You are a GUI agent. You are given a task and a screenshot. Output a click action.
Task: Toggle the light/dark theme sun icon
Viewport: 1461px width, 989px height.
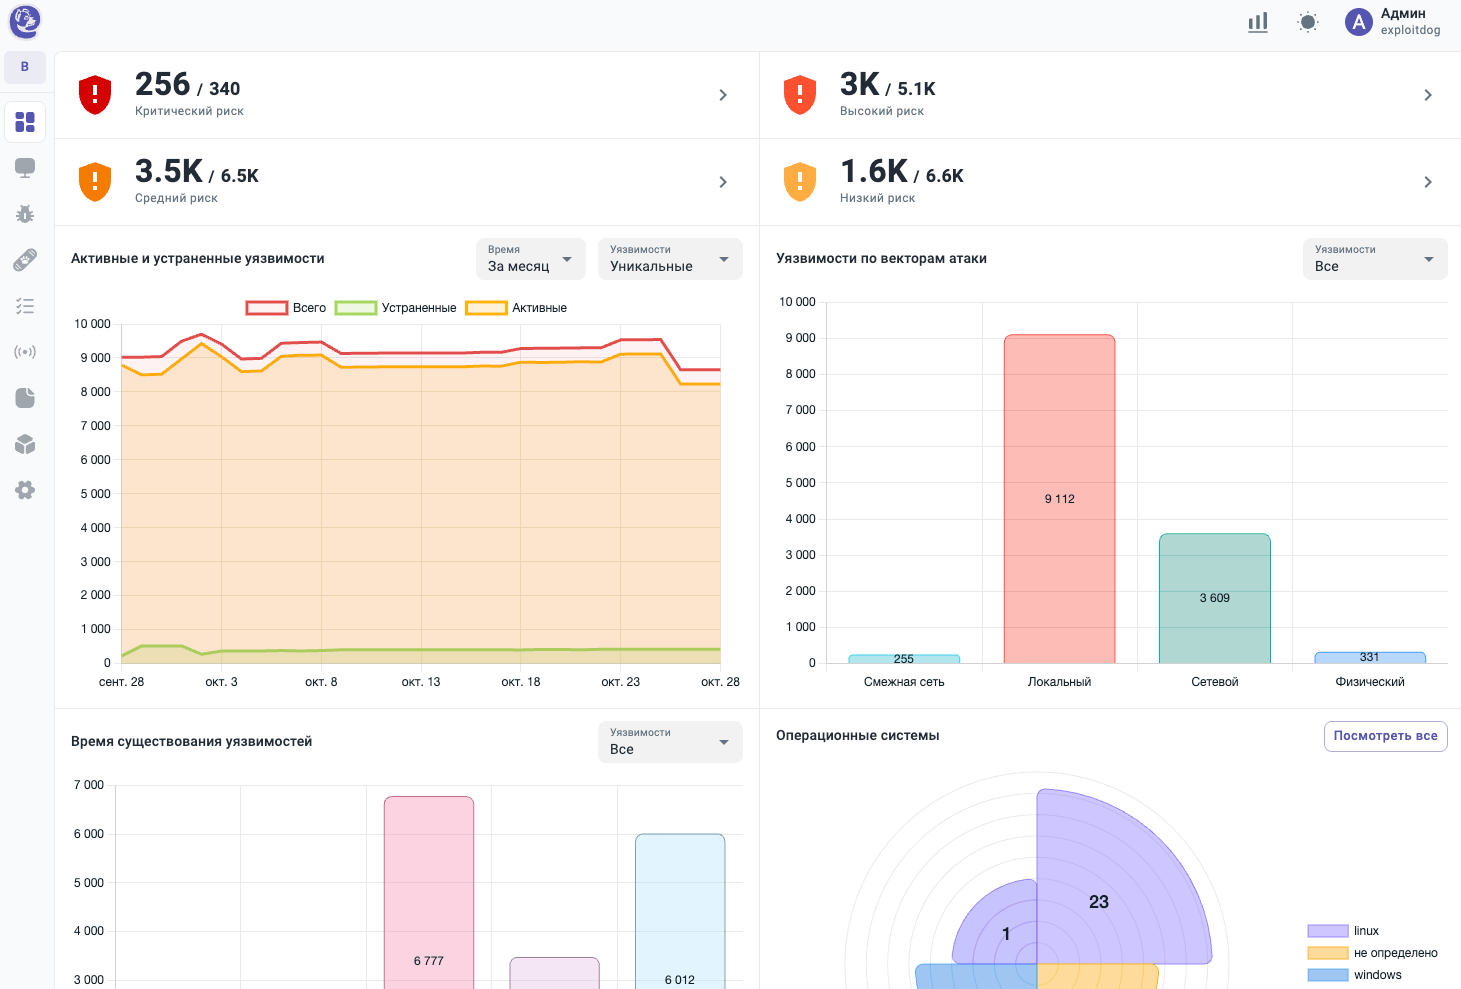[1308, 22]
